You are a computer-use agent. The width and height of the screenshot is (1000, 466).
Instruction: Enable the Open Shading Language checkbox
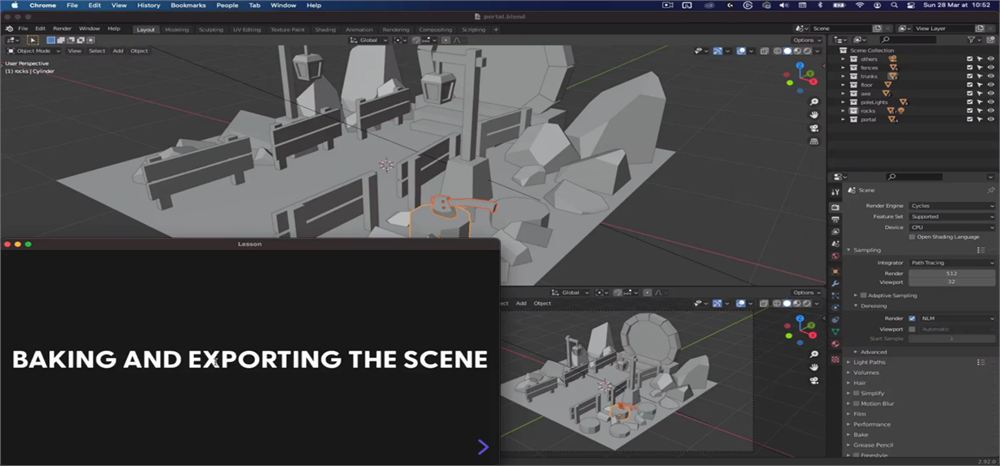(x=912, y=237)
